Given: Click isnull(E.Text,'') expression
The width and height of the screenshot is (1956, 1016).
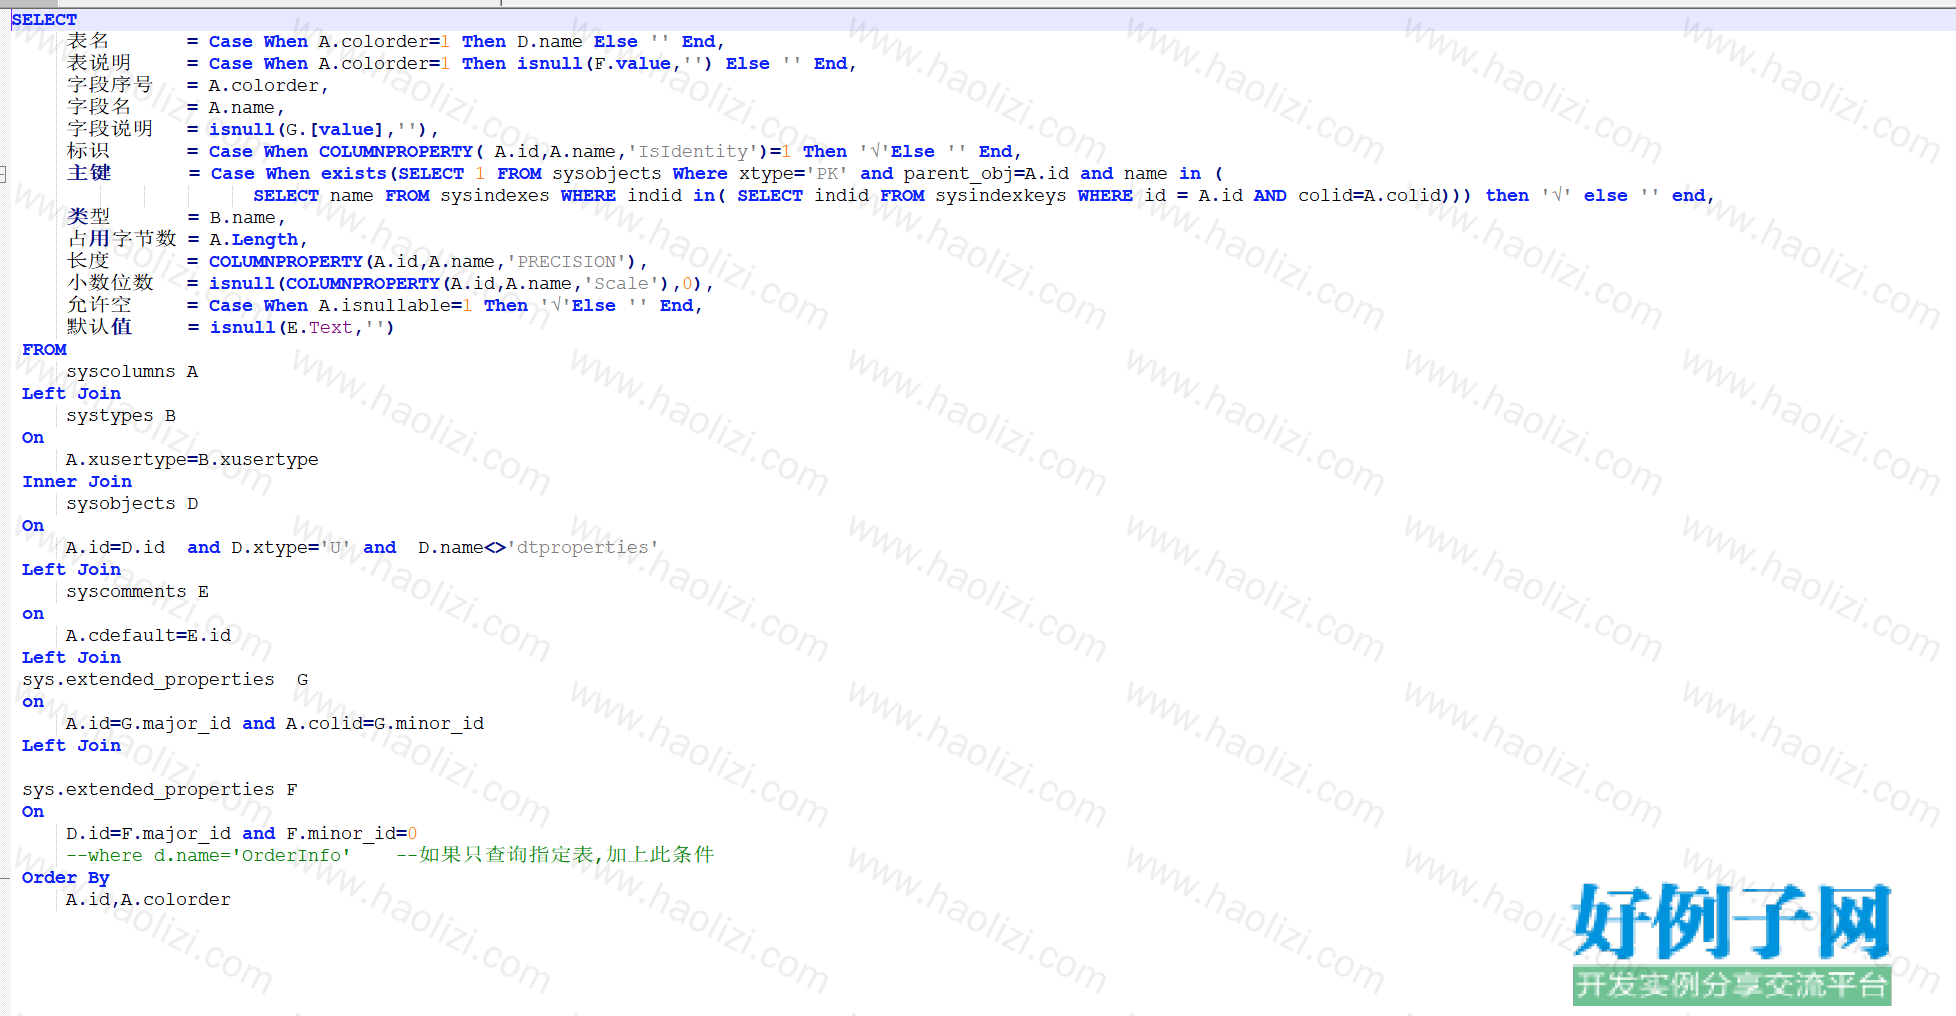Looking at the screenshot, I should [302, 327].
